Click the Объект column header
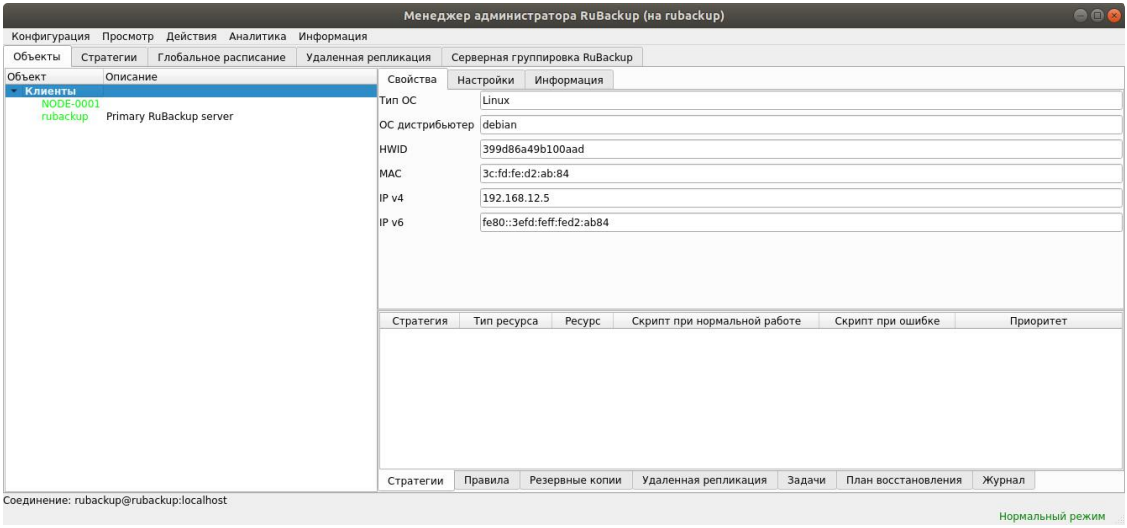 (x=54, y=76)
